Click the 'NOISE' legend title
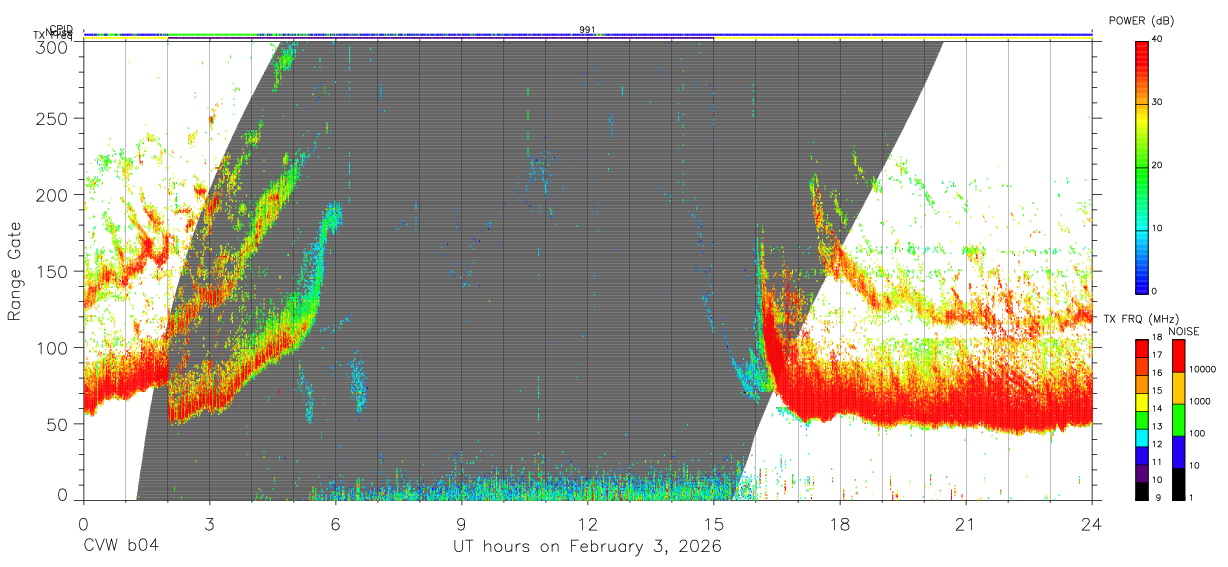This screenshot has width=1228, height=567. [x=1184, y=331]
